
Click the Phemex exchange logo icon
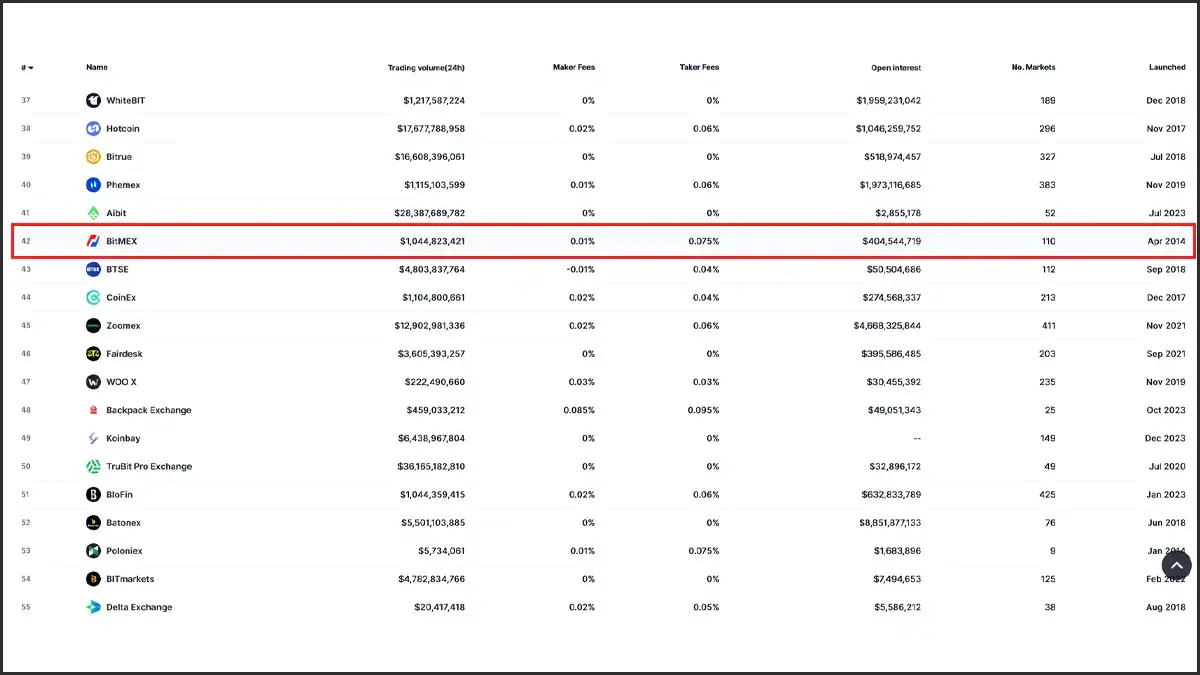click(x=93, y=185)
